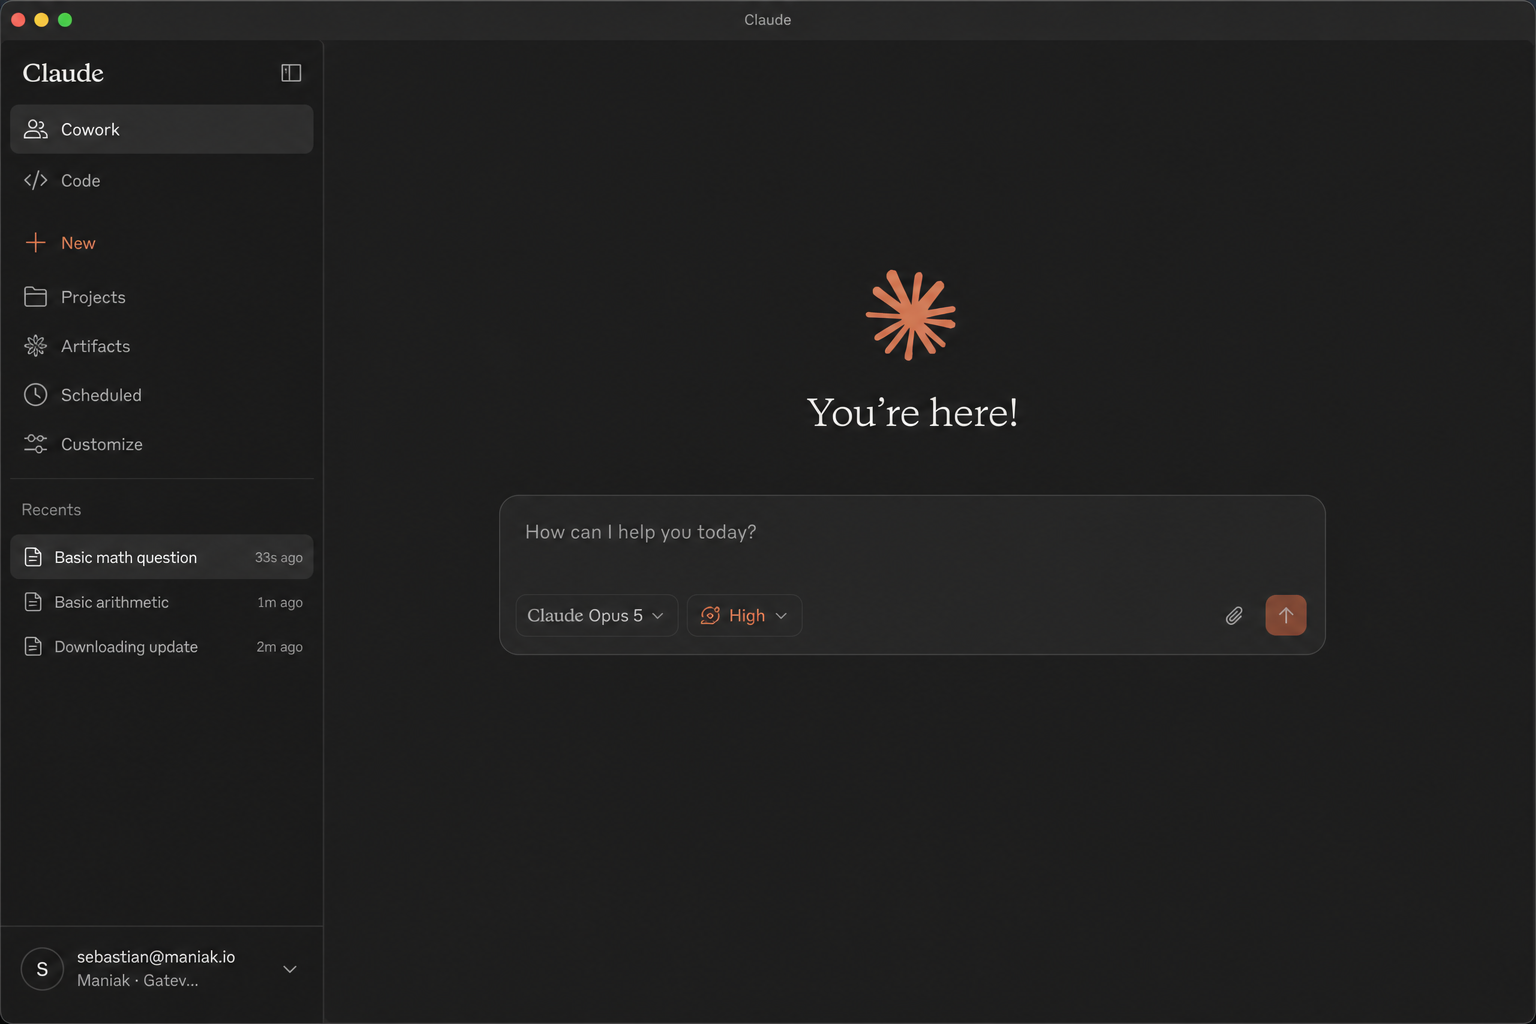Click the Customize sliders icon
Screen dimensions: 1536x1024
click(36, 444)
